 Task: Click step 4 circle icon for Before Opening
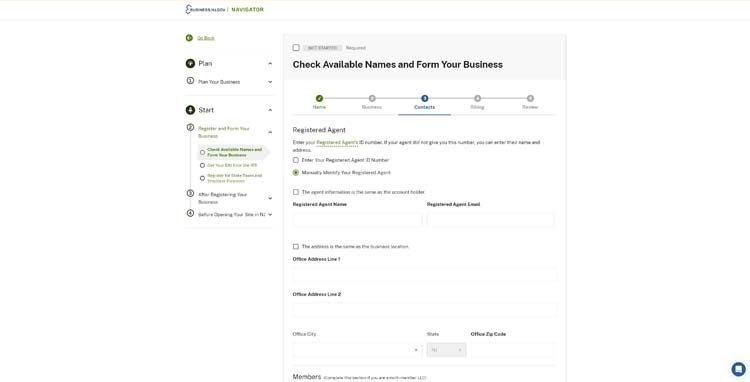click(x=190, y=213)
